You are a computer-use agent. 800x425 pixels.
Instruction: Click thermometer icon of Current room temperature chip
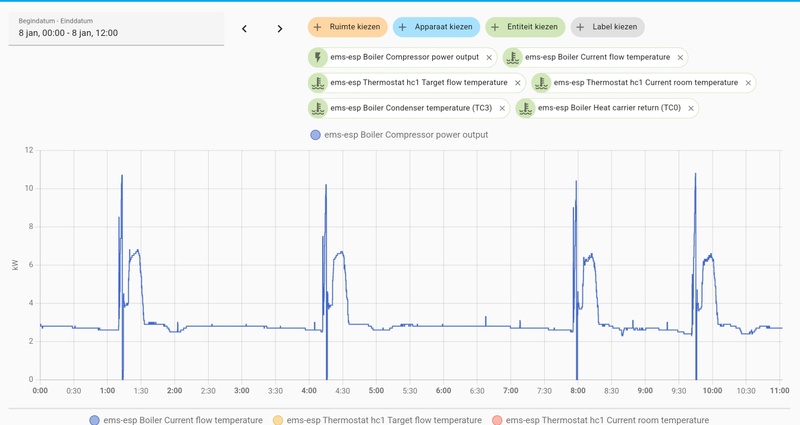541,83
